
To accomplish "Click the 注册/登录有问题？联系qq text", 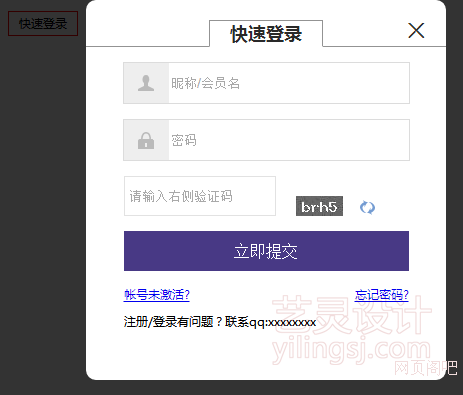I will point(220,322).
